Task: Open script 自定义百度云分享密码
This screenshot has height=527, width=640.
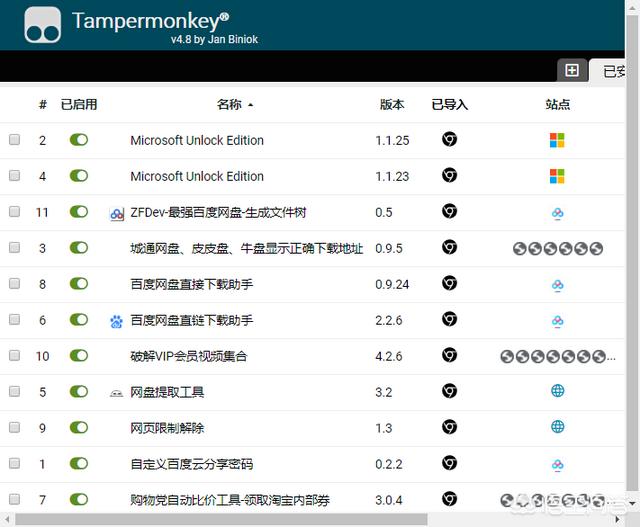Action: point(191,464)
